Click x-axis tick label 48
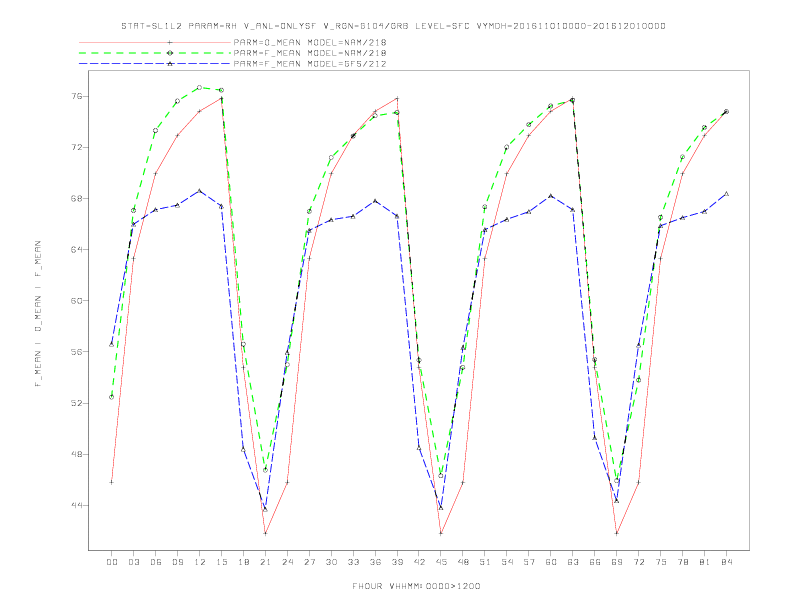The height and width of the screenshot is (612, 792). [x=463, y=562]
